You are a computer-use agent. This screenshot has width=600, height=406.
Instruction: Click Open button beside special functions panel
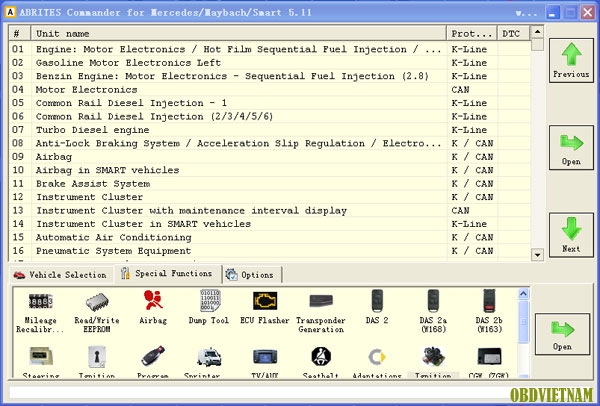(562, 334)
